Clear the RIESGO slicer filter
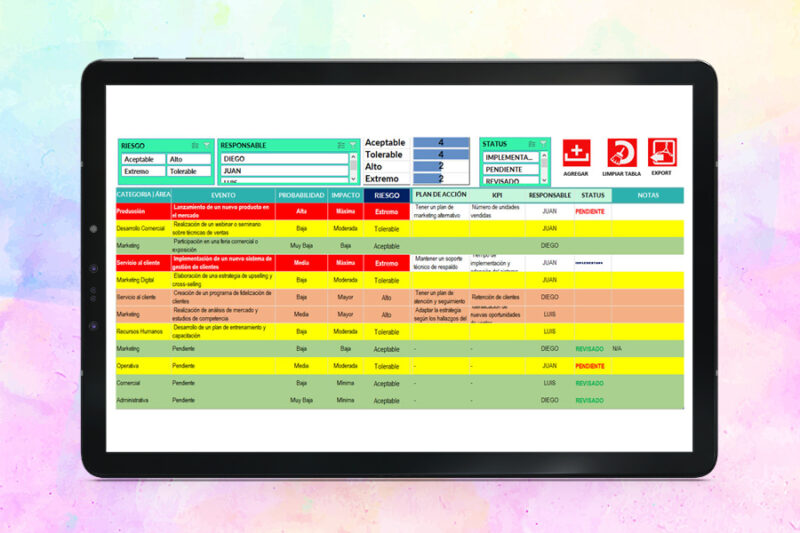Viewport: 800px width, 533px height. tap(207, 145)
